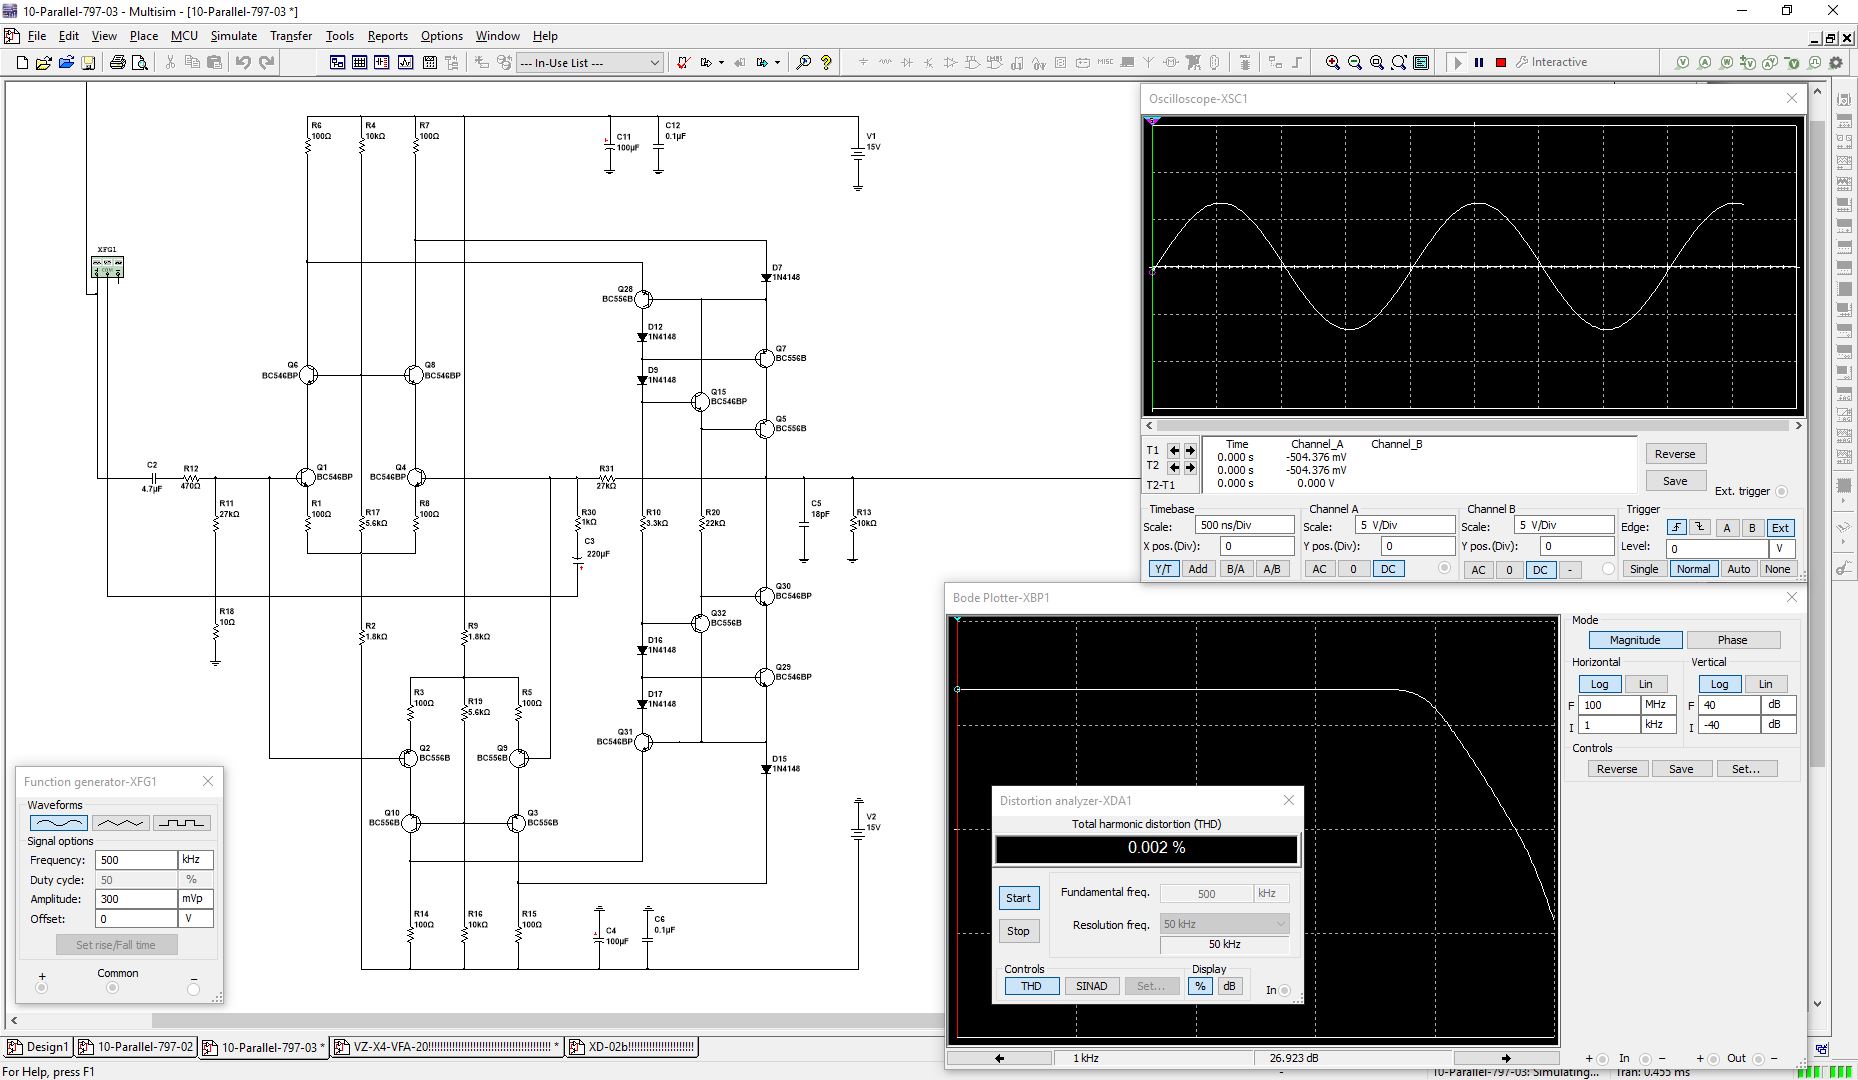Run electrical rules check icon

click(683, 62)
